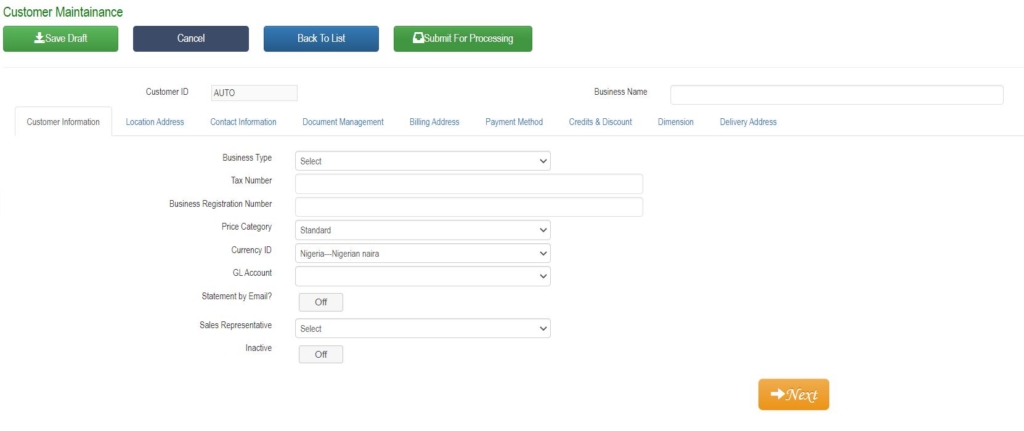Toggle the Inactive switch
1024x431 pixels.
[321, 355]
